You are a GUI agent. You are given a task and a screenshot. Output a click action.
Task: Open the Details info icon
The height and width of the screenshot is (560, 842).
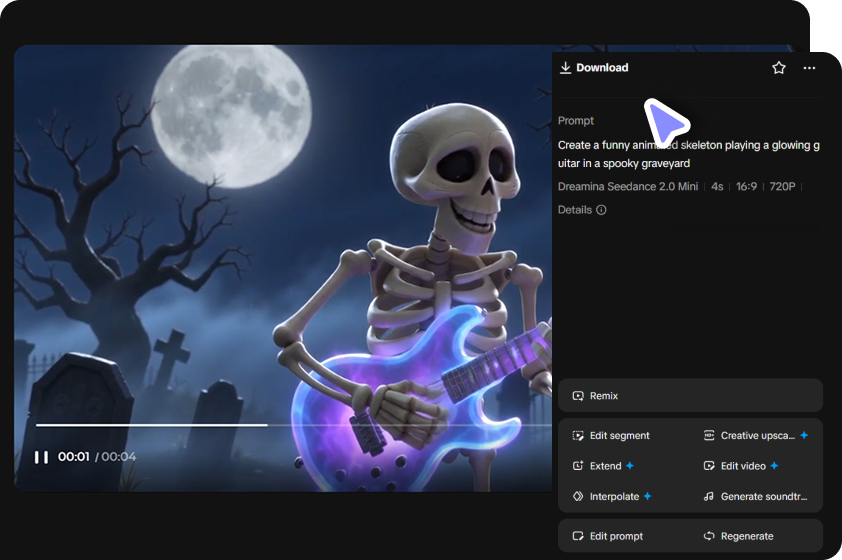click(x=601, y=210)
